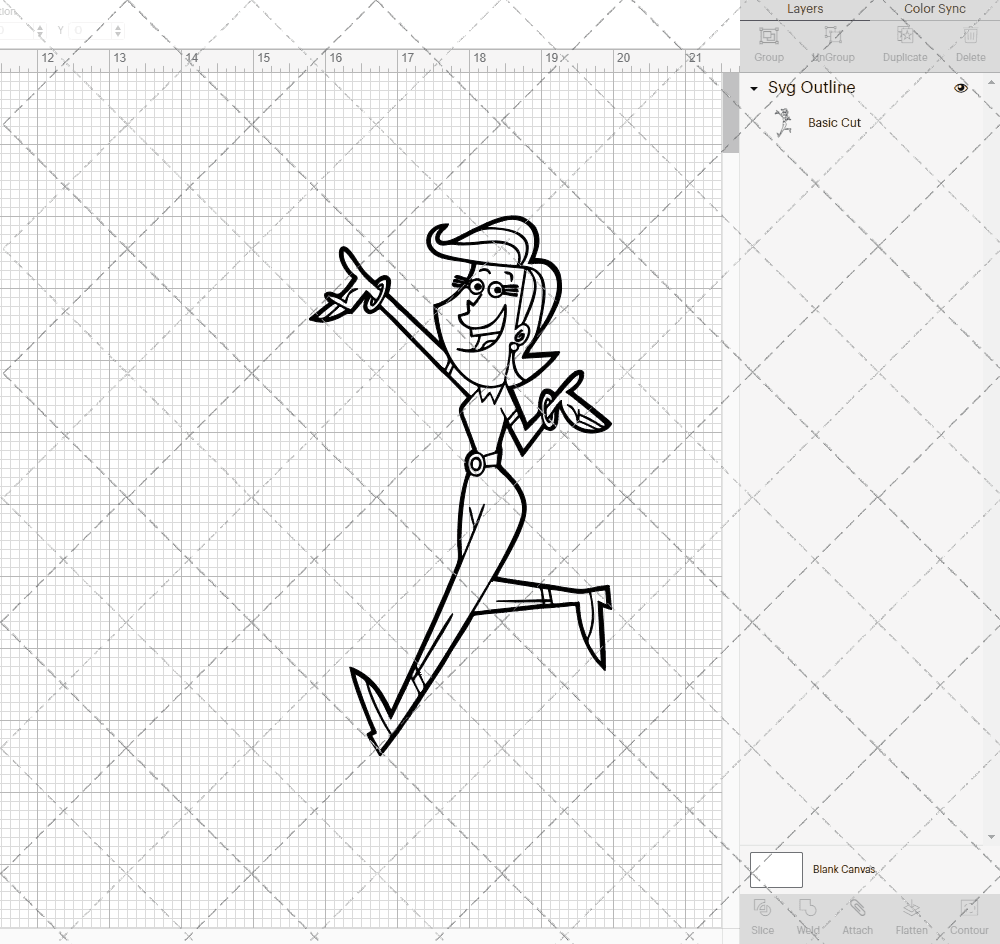
Task: Select the Basic Cut layer thumbnail
Action: [783, 122]
